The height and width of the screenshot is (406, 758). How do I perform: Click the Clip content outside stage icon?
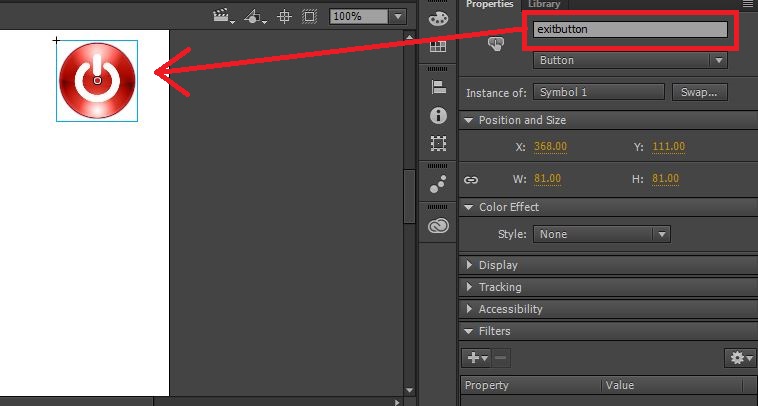[309, 16]
